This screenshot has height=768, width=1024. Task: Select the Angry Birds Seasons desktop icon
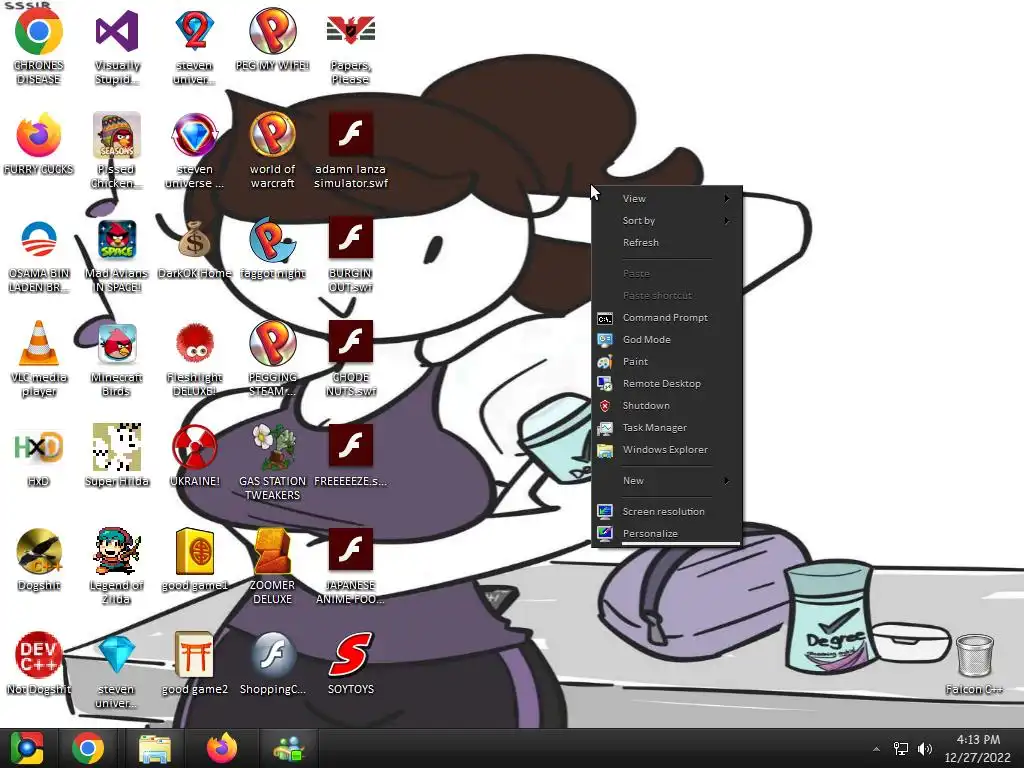click(x=116, y=136)
